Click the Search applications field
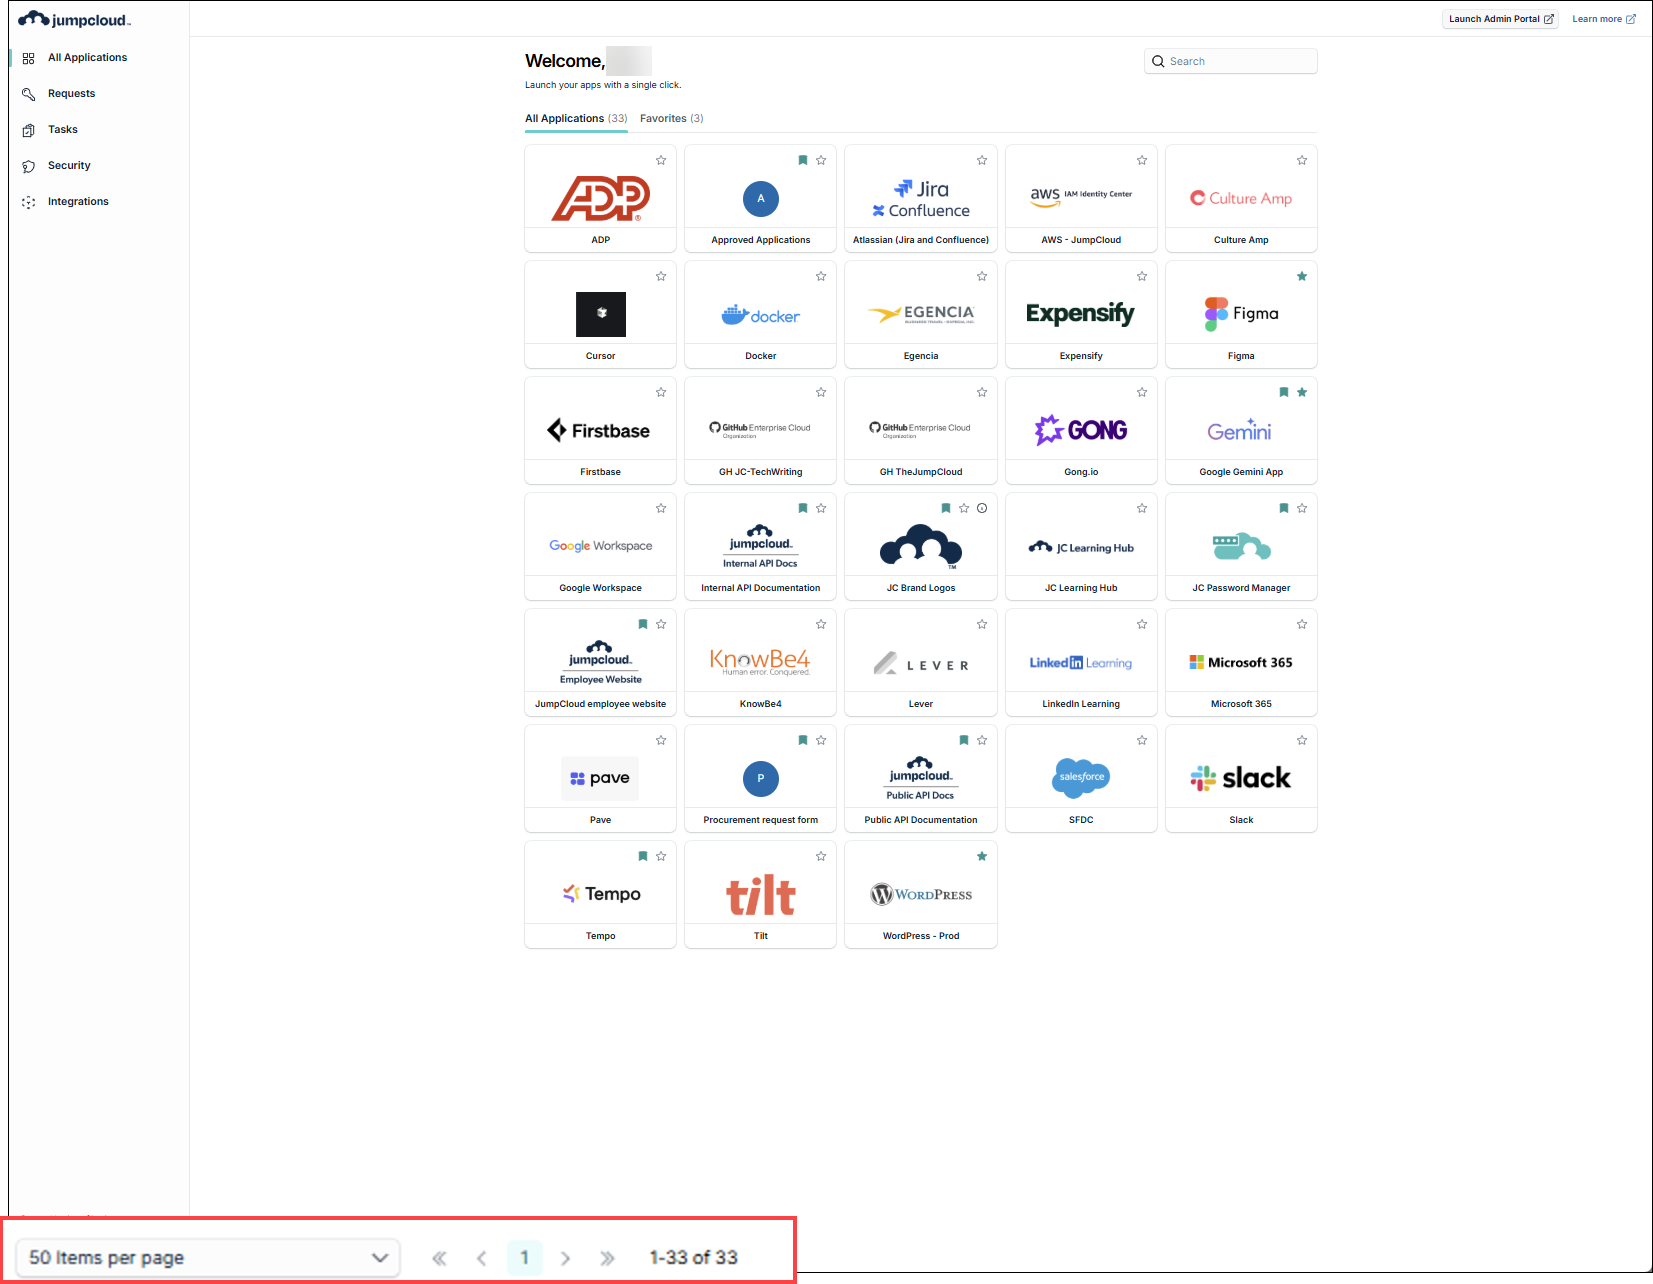Image resolution: width=1653 pixels, height=1284 pixels. [1230, 61]
